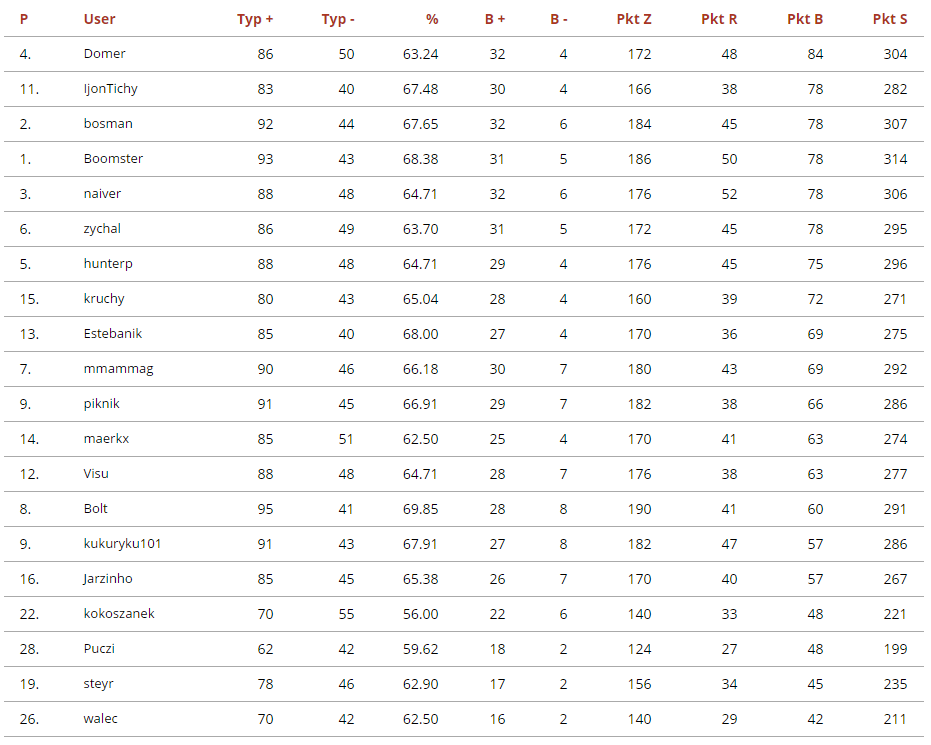
Task: Sort by 'B +' column header
Action: click(x=494, y=19)
